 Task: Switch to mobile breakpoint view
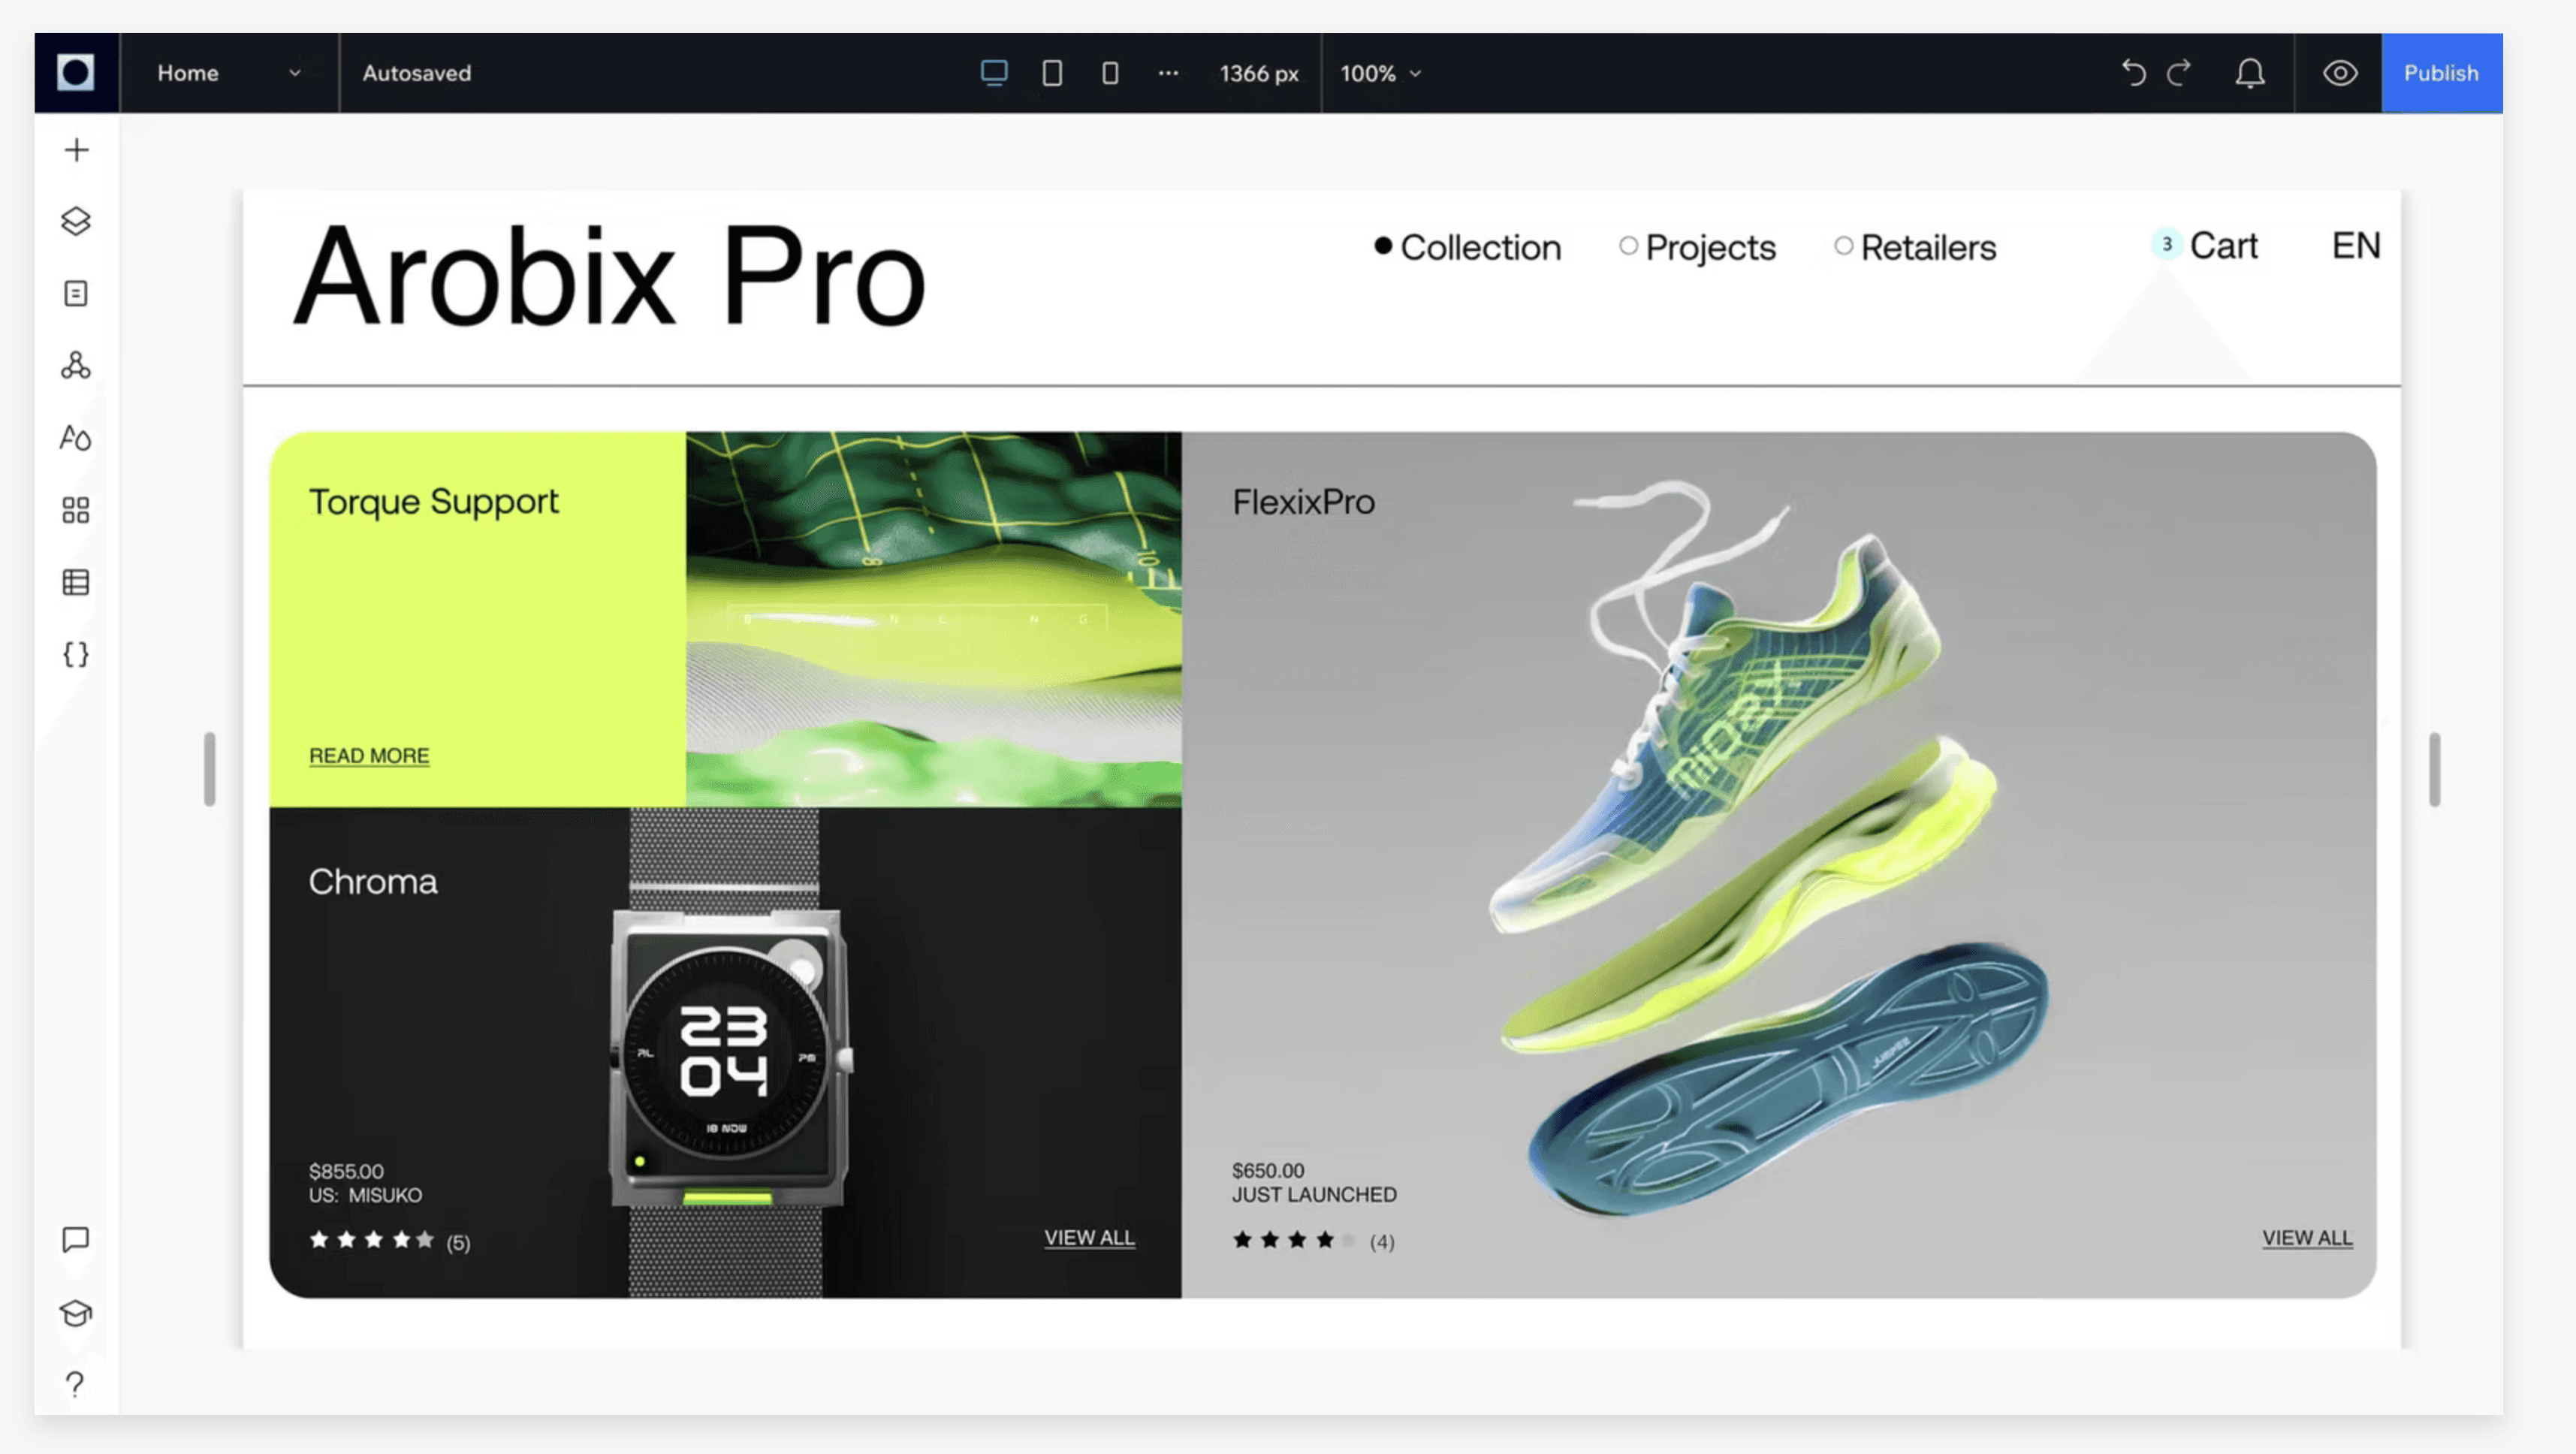click(1110, 73)
